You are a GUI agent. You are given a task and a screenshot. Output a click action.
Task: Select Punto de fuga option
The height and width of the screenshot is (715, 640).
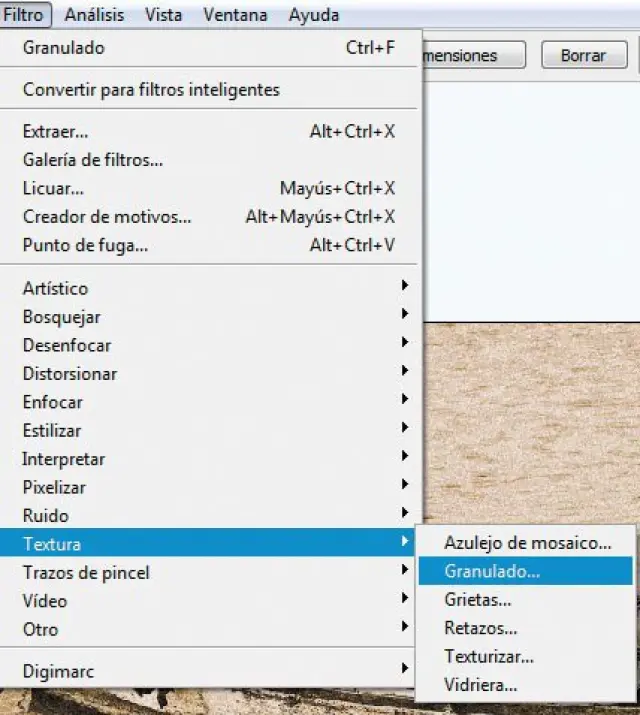[85, 245]
